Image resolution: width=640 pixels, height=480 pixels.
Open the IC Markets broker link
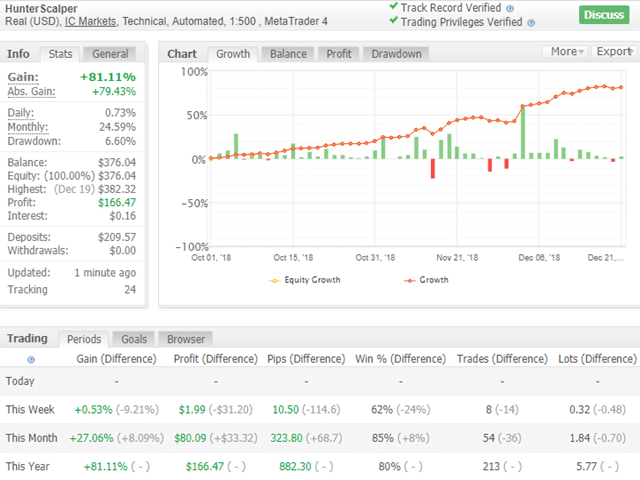point(91,21)
